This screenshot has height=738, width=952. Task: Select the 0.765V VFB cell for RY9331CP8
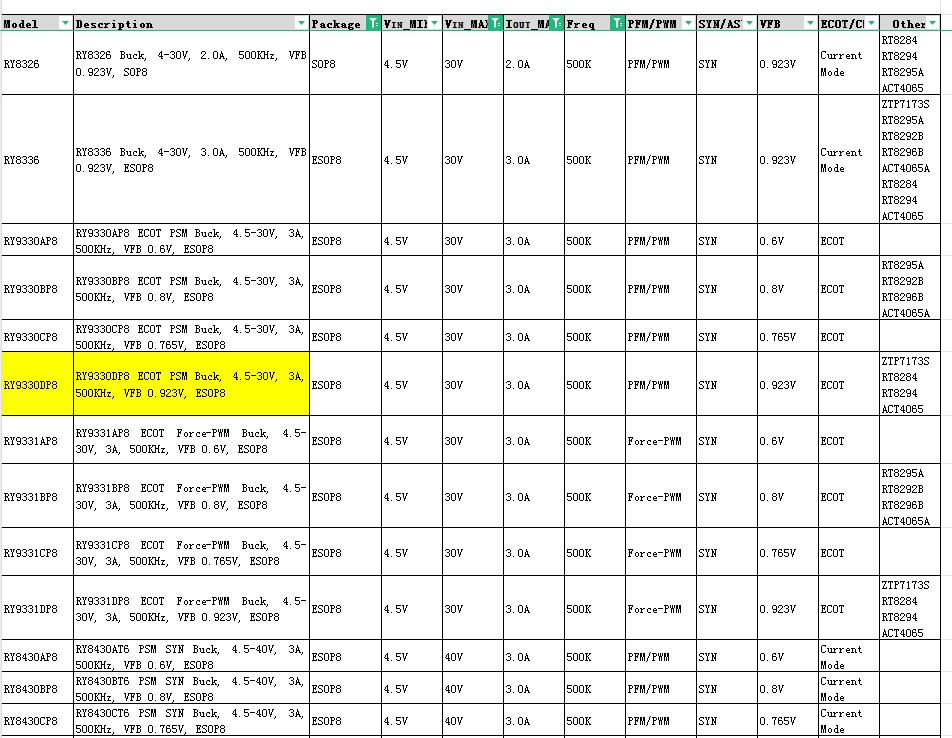click(787, 553)
